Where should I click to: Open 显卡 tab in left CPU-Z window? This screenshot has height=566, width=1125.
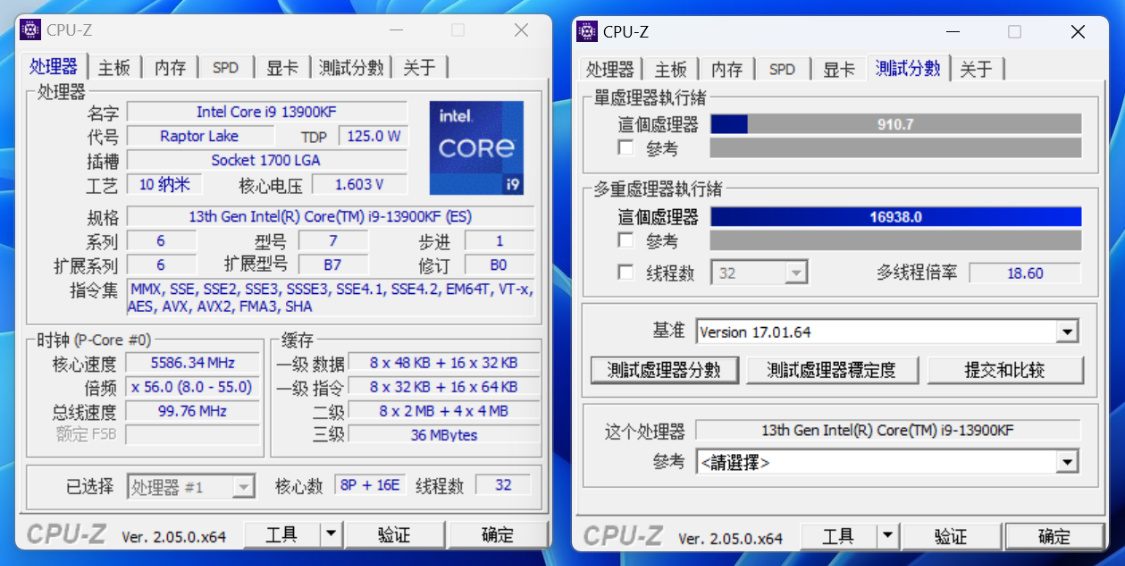tap(282, 68)
